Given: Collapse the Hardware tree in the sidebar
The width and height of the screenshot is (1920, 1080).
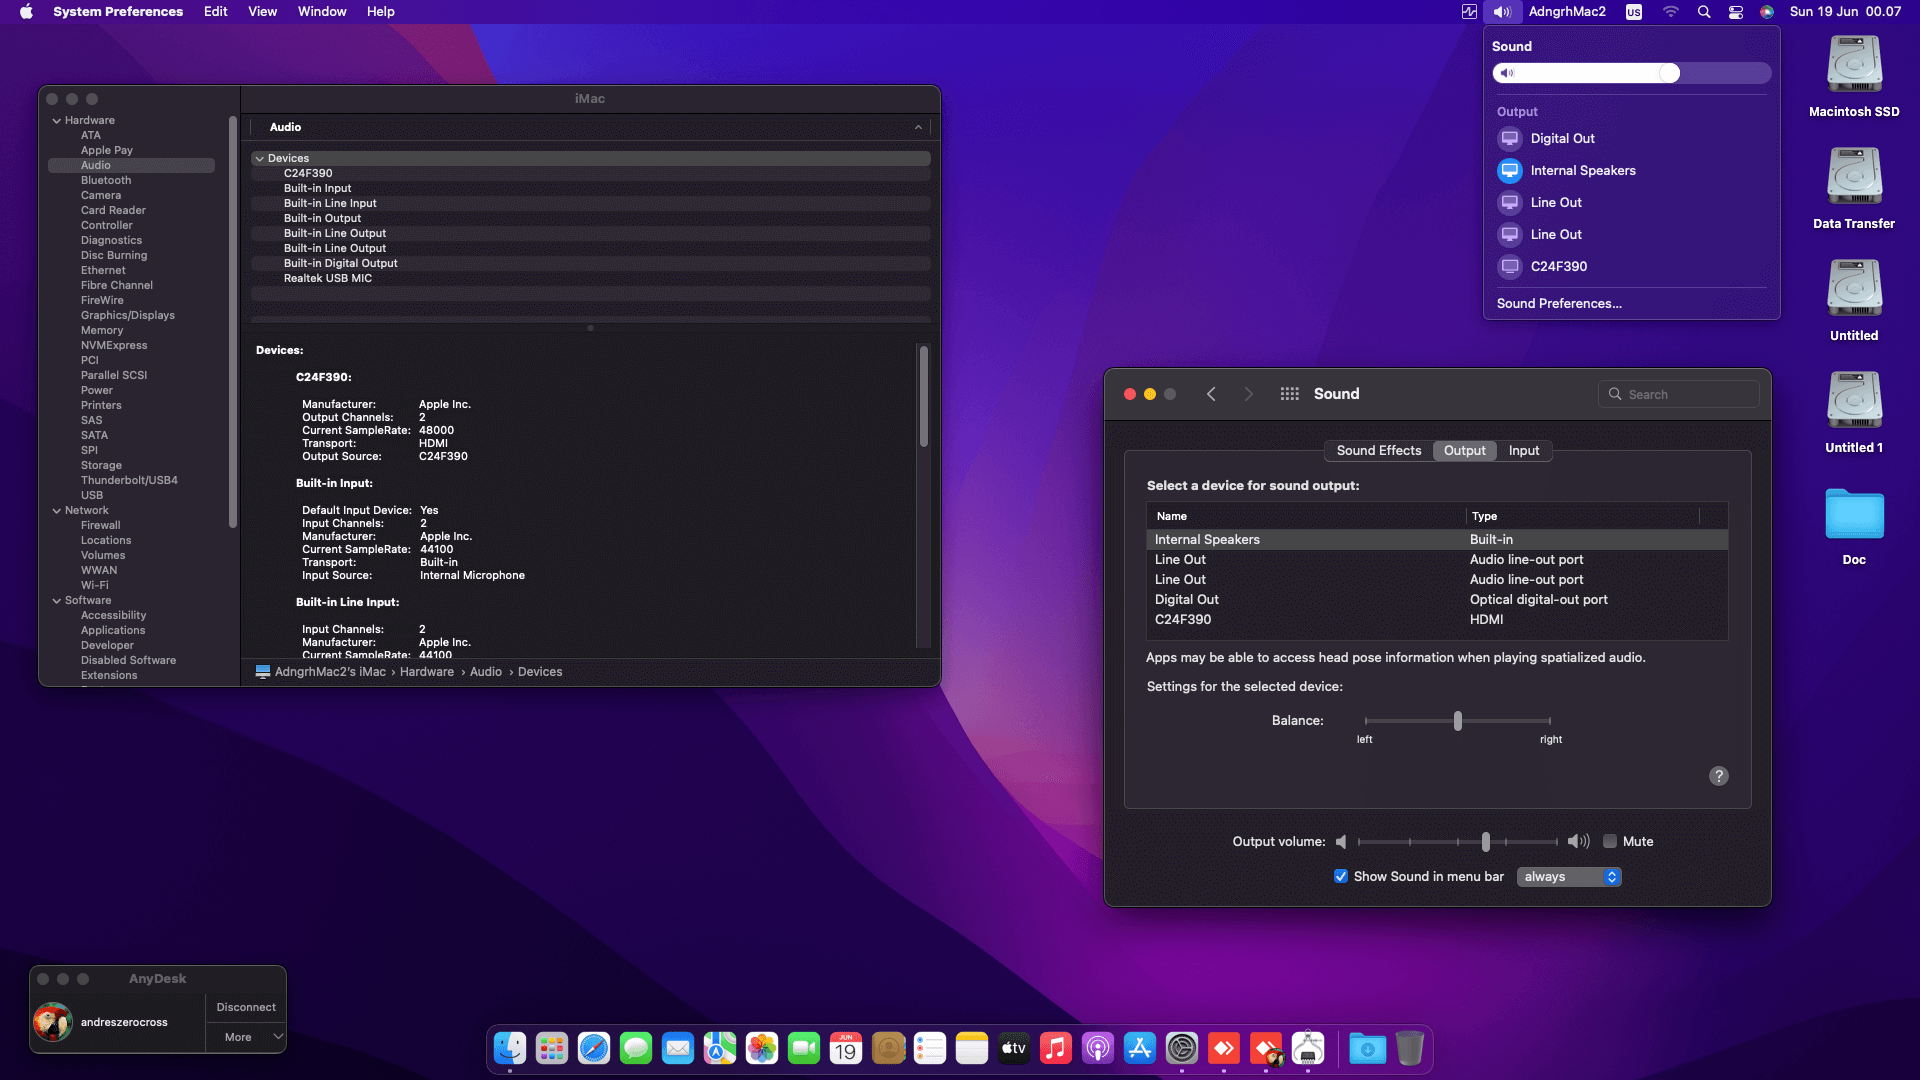Looking at the screenshot, I should point(57,120).
